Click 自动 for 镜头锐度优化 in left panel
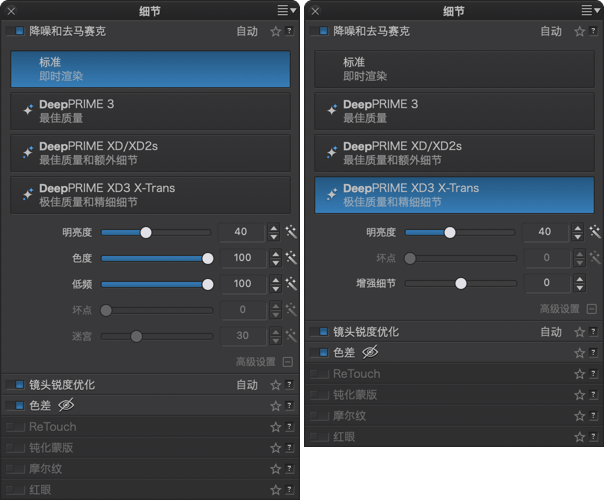 (247, 385)
